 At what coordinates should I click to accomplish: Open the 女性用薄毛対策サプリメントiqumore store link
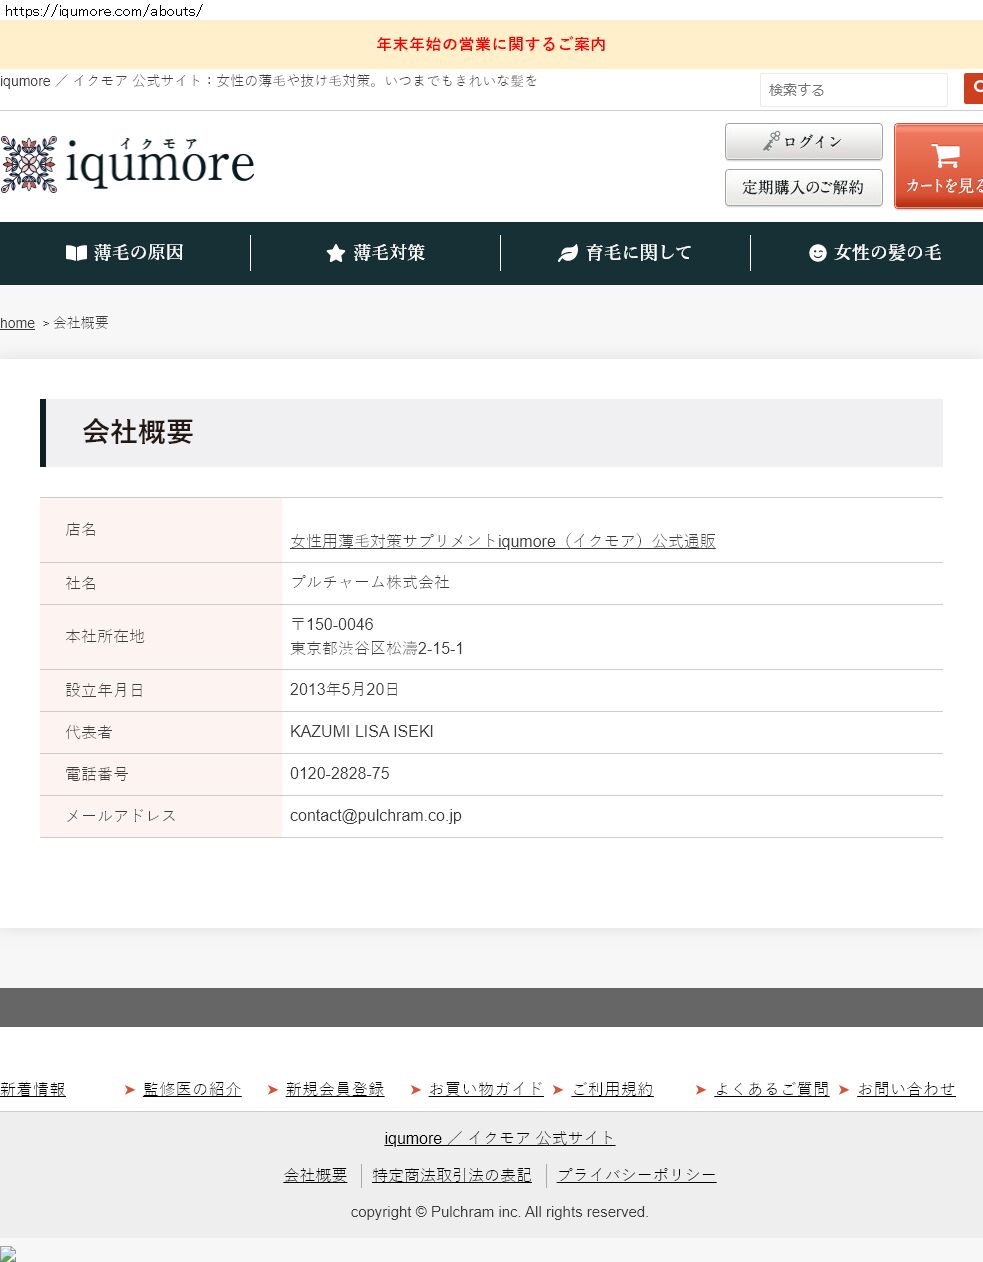click(502, 541)
